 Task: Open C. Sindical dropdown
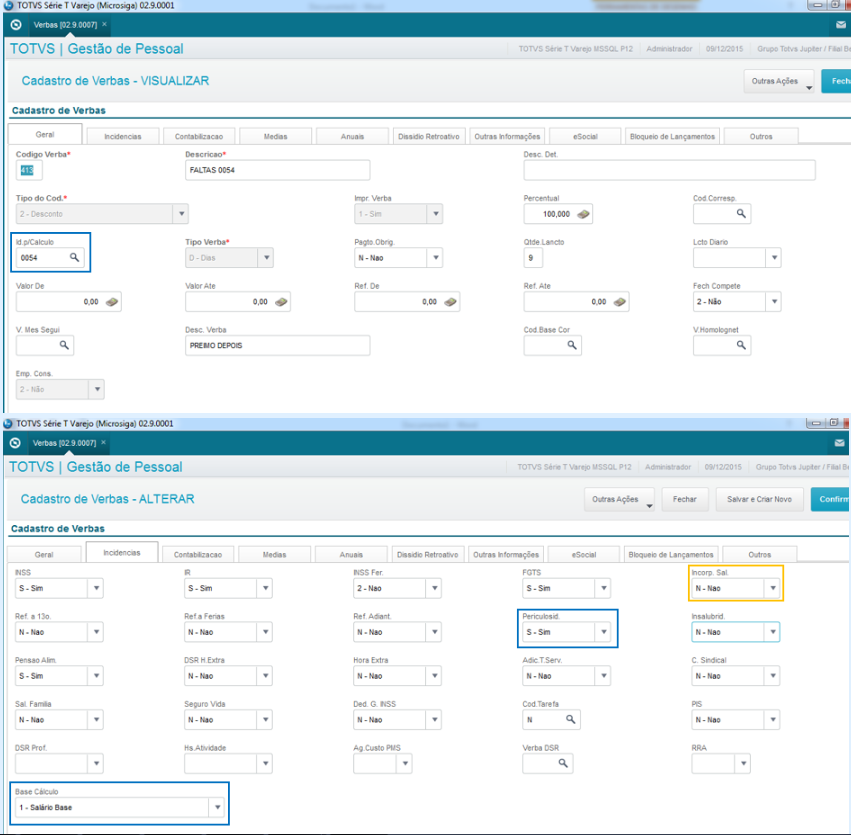pos(773,676)
